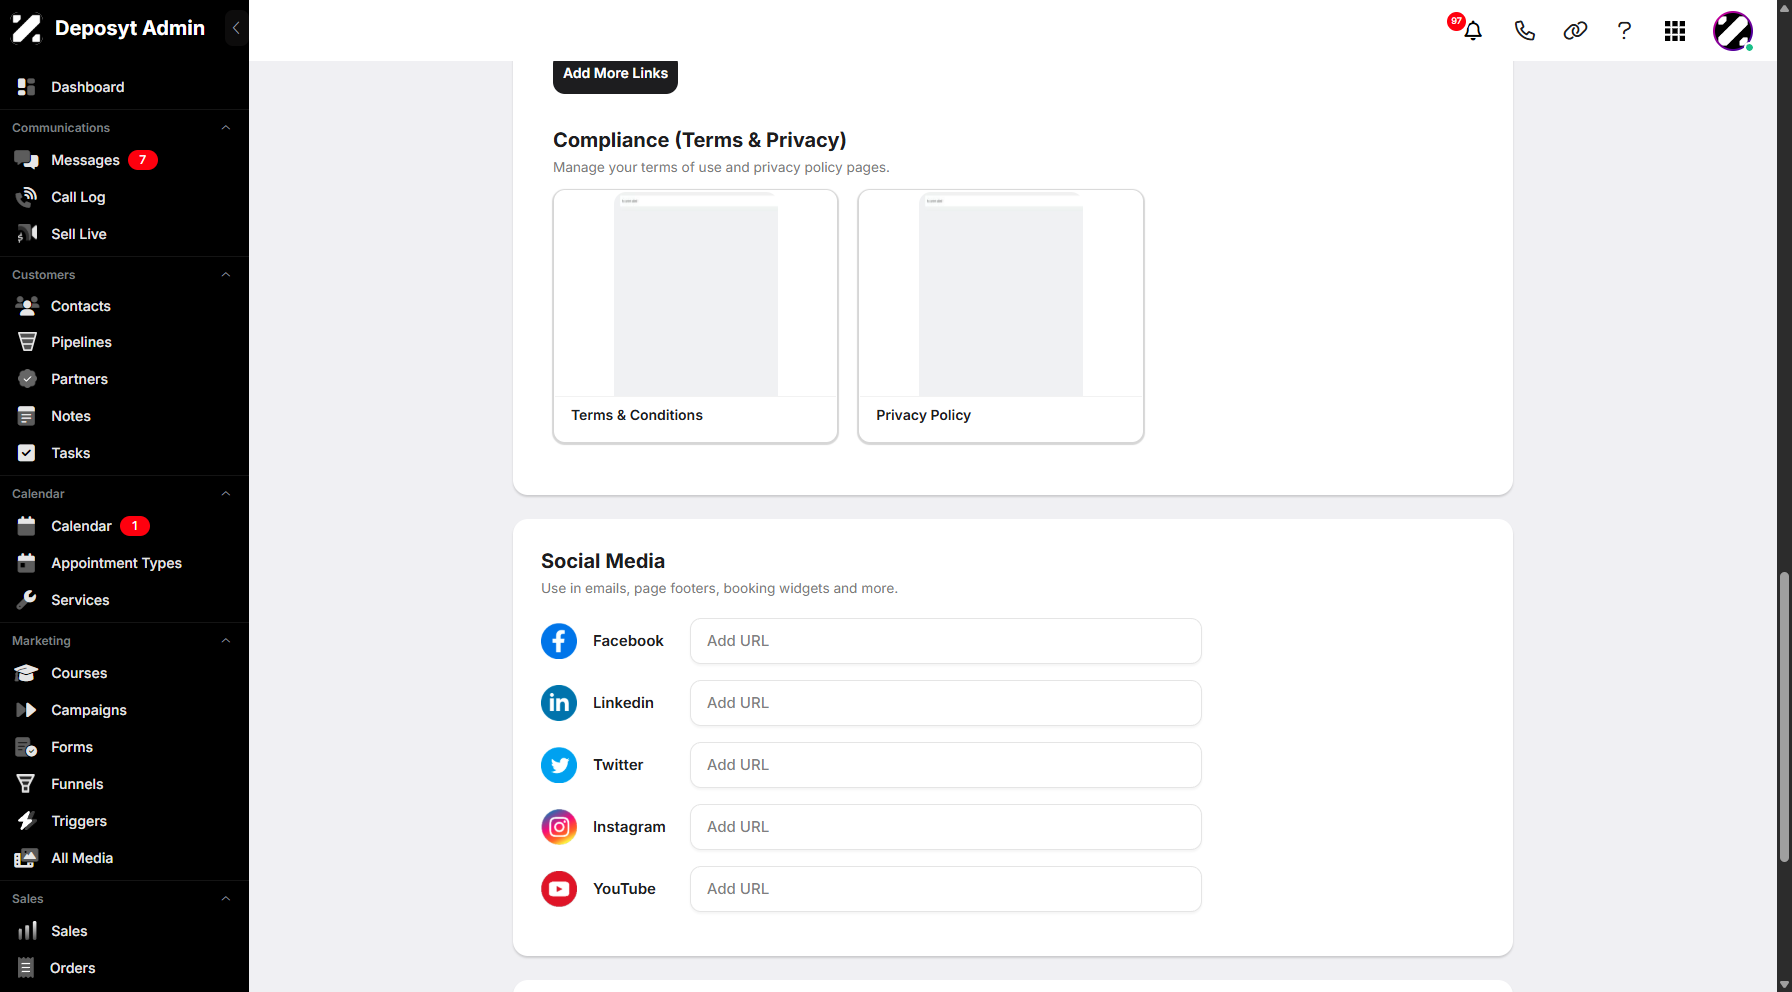Click the phone dialer icon in header

[1524, 31]
